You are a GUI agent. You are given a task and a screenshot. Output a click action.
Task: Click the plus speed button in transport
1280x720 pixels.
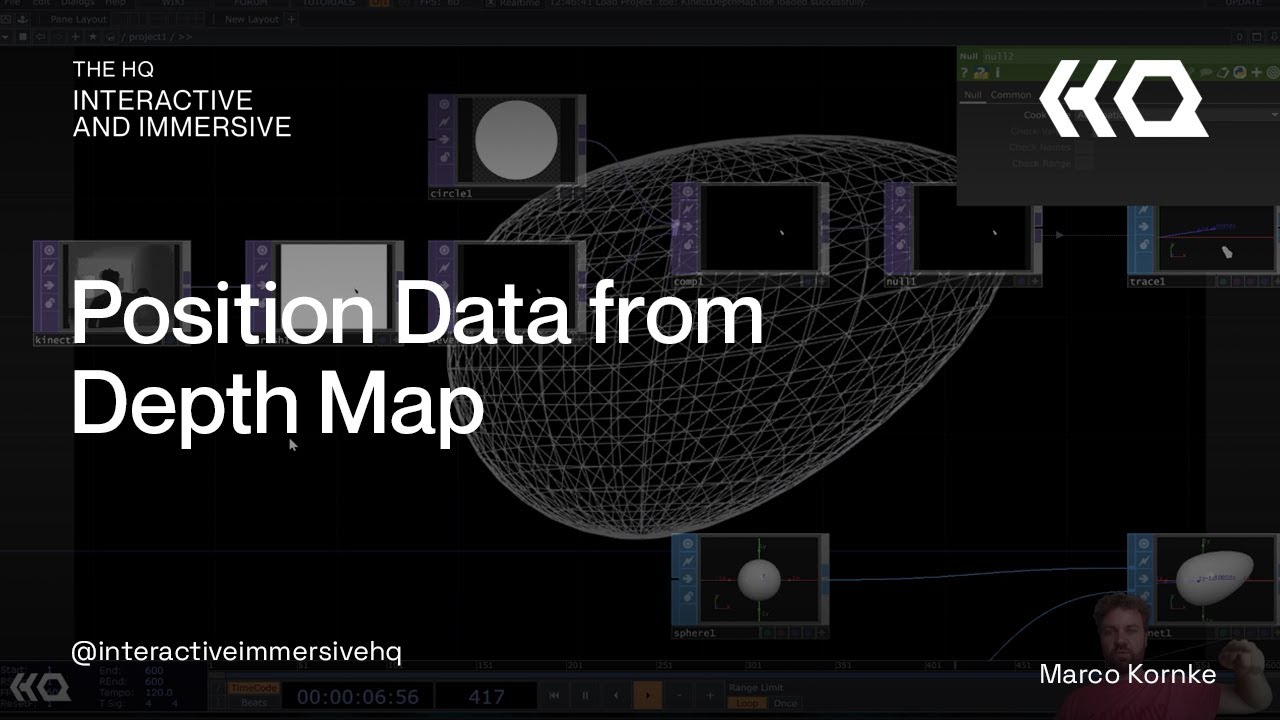[x=710, y=695]
